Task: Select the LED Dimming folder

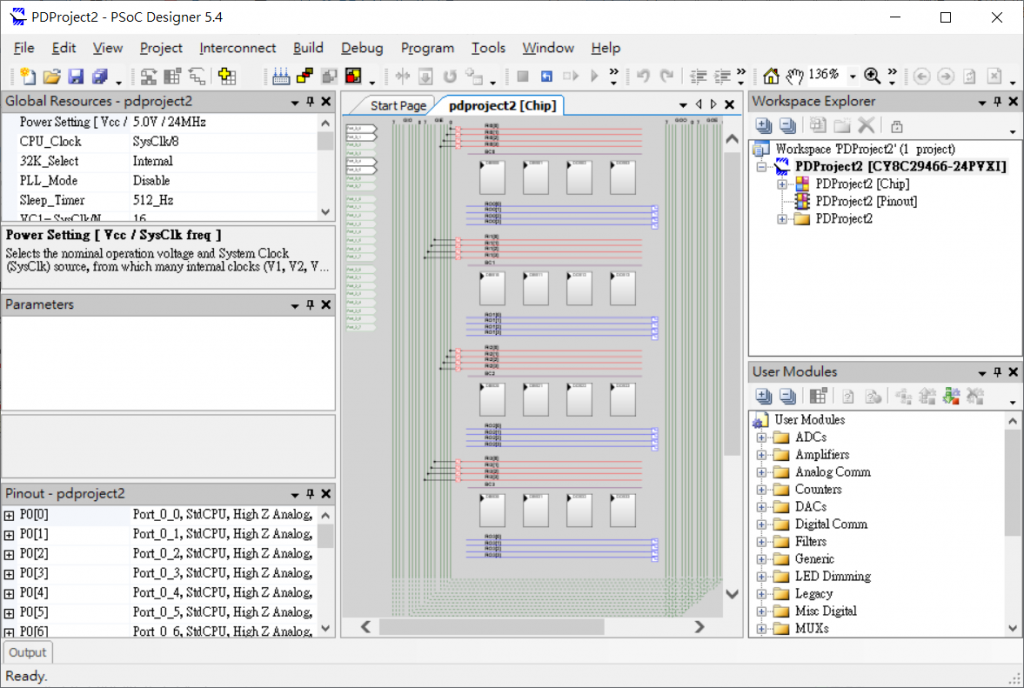Action: [x=833, y=576]
